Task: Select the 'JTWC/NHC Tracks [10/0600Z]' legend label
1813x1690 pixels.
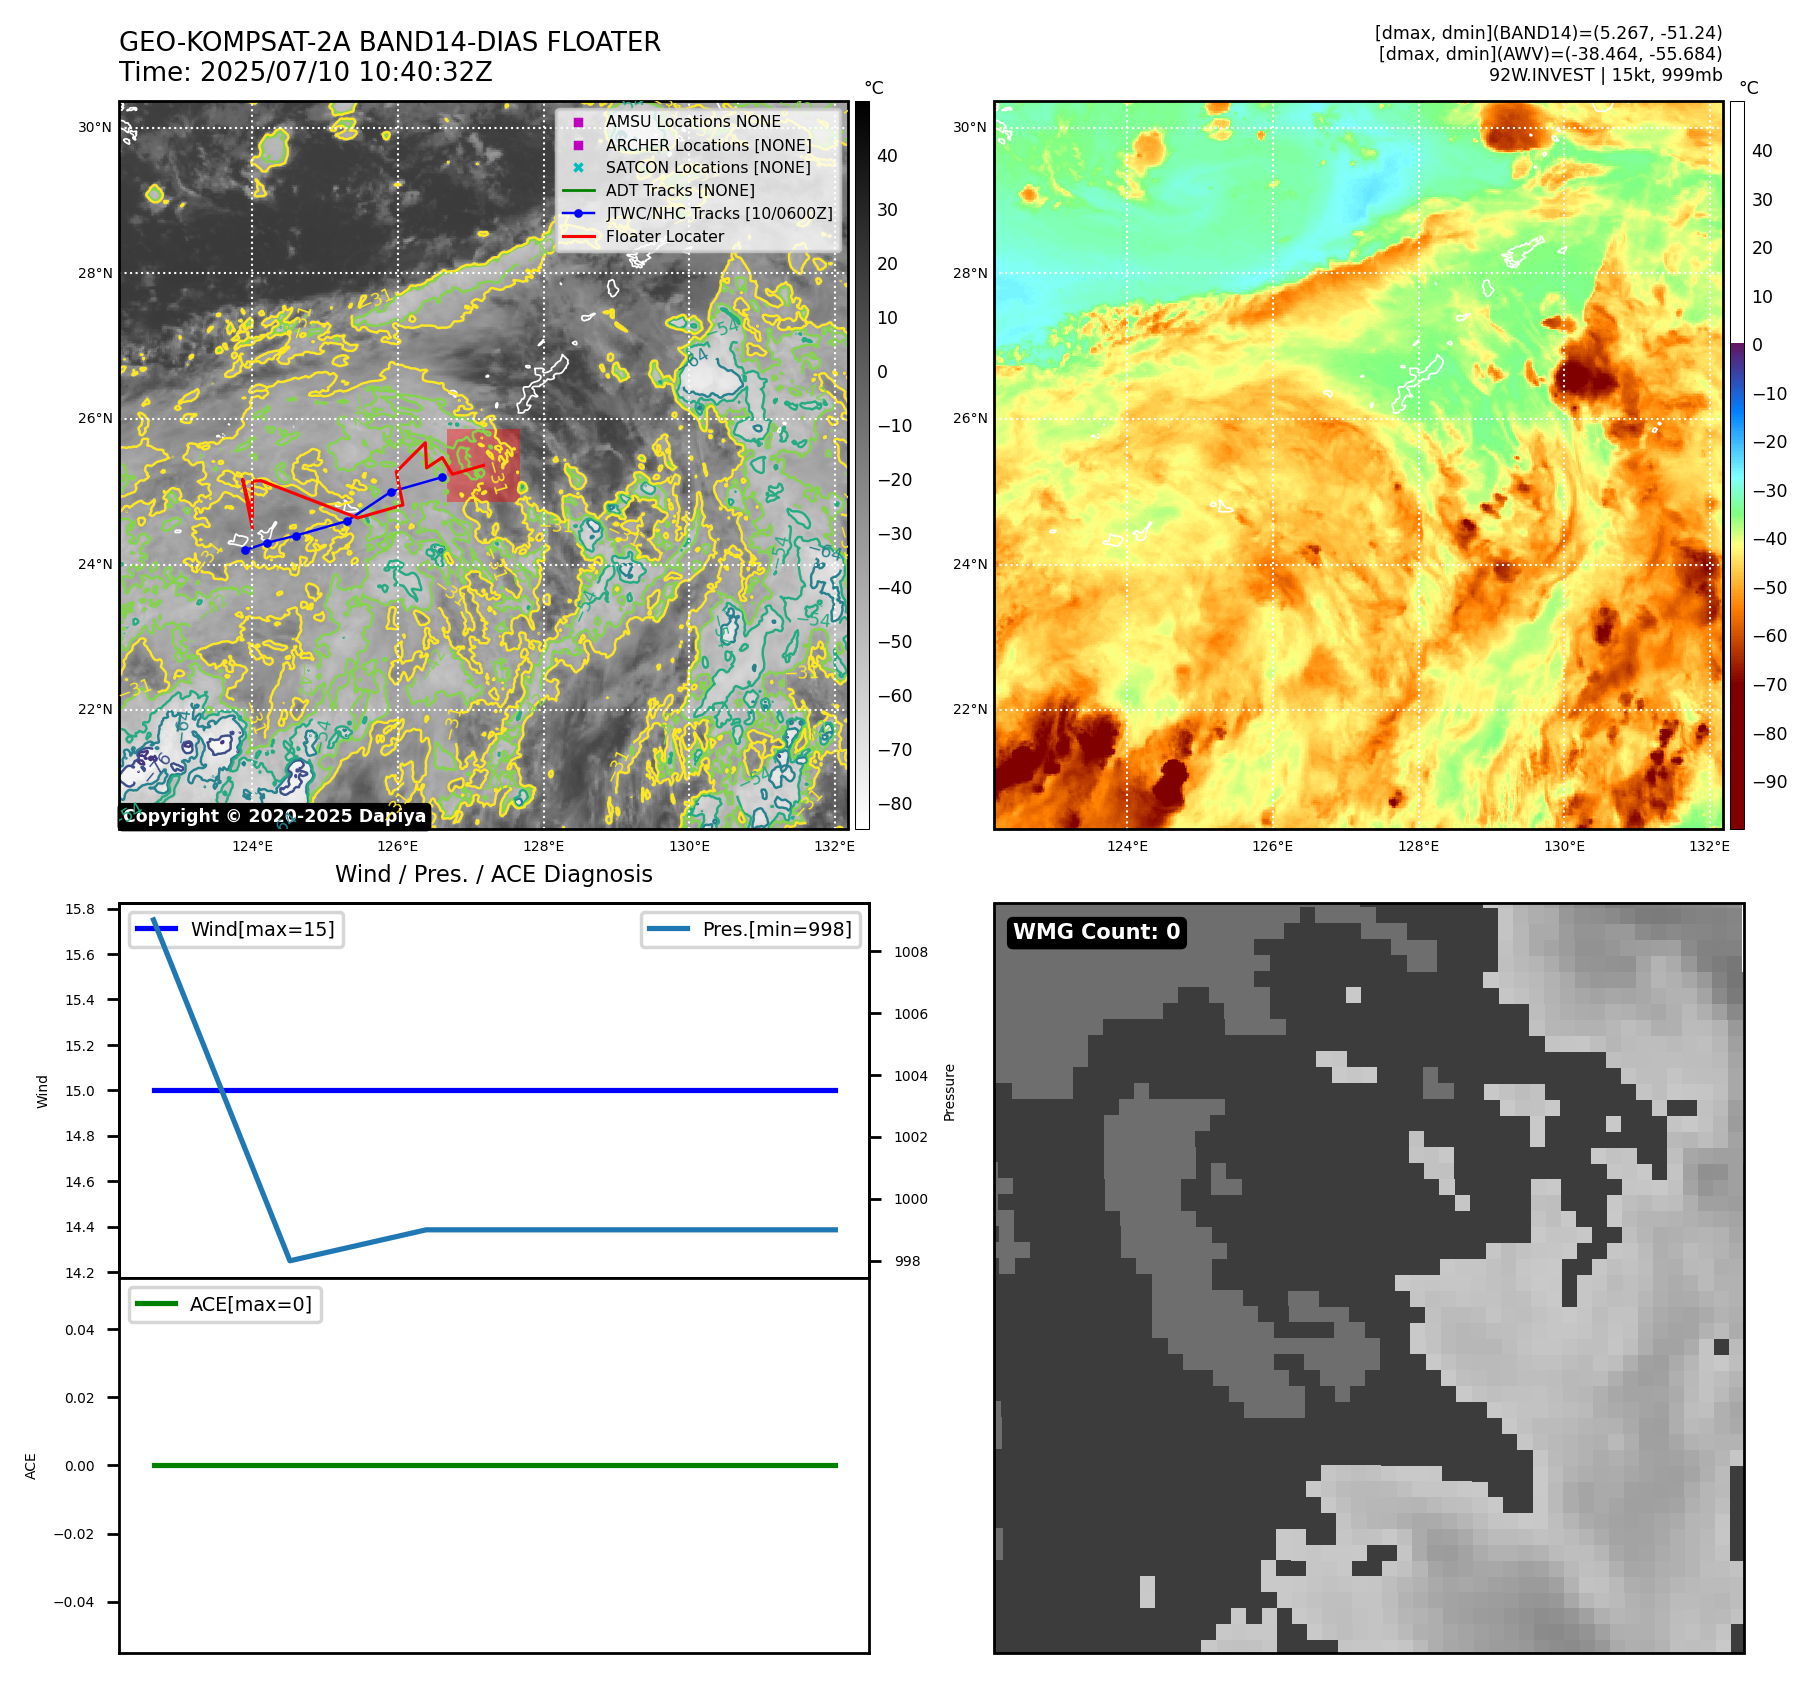Action: [x=719, y=214]
